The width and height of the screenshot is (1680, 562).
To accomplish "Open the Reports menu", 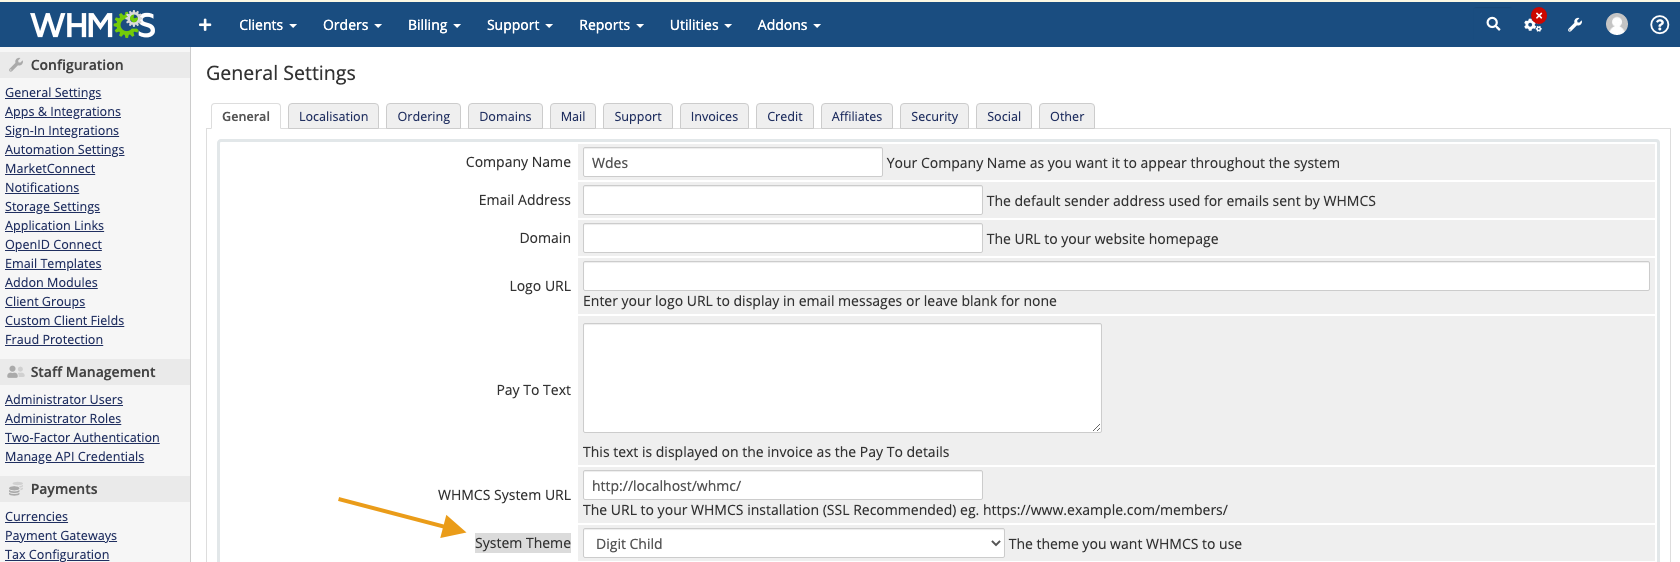I will (x=611, y=25).
